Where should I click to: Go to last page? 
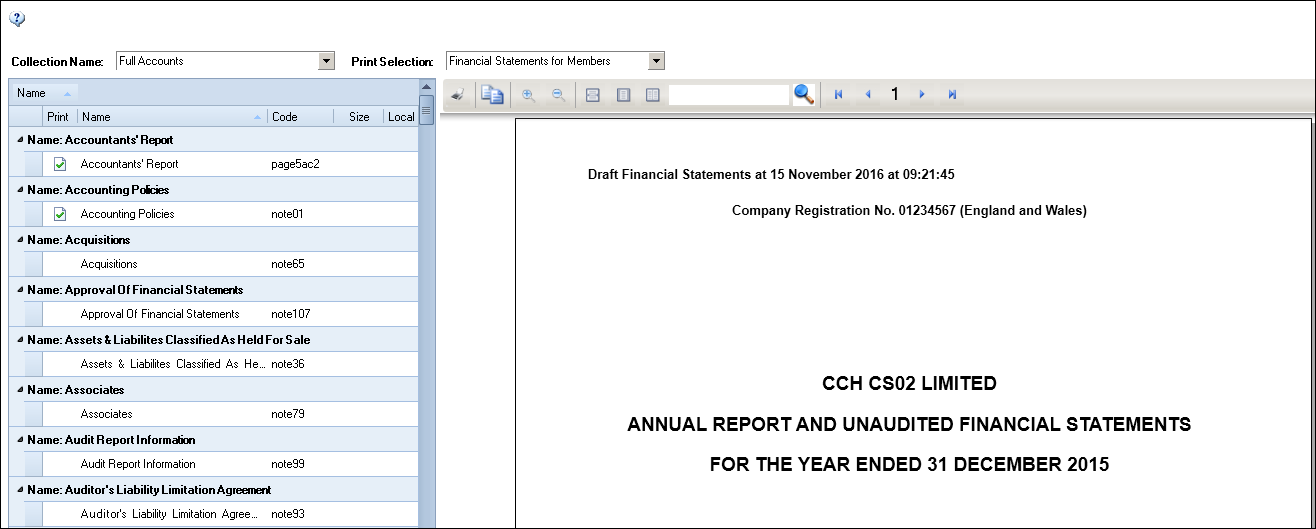click(x=952, y=95)
